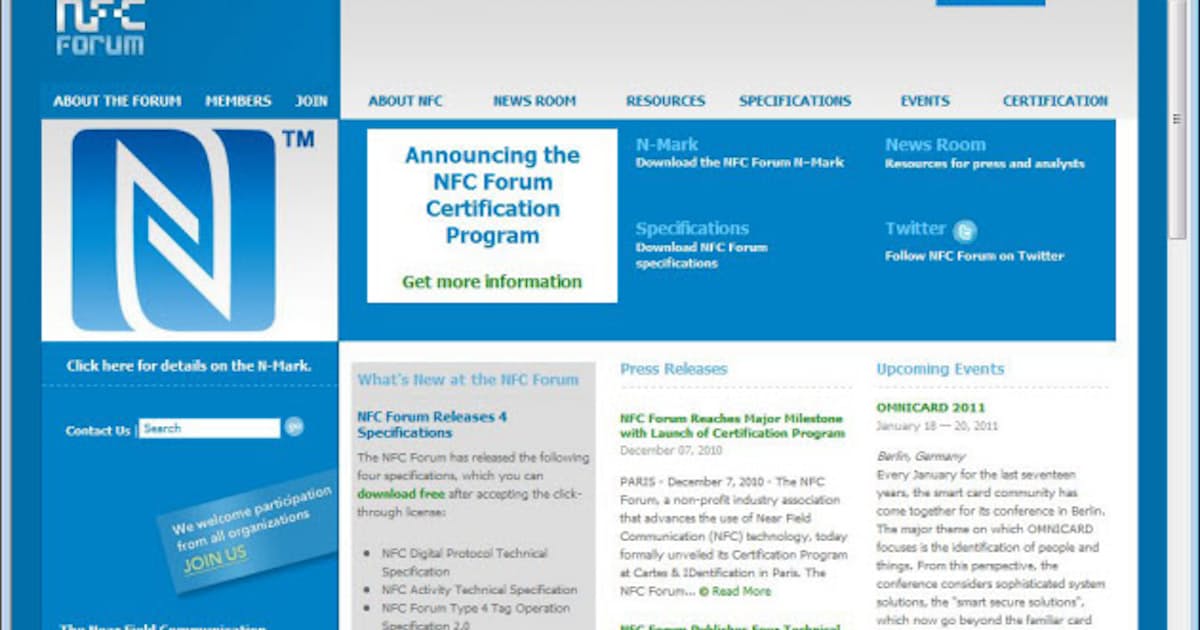Image resolution: width=1200 pixels, height=630 pixels.
Task: Select Members in the top navigation
Action: coord(238,101)
